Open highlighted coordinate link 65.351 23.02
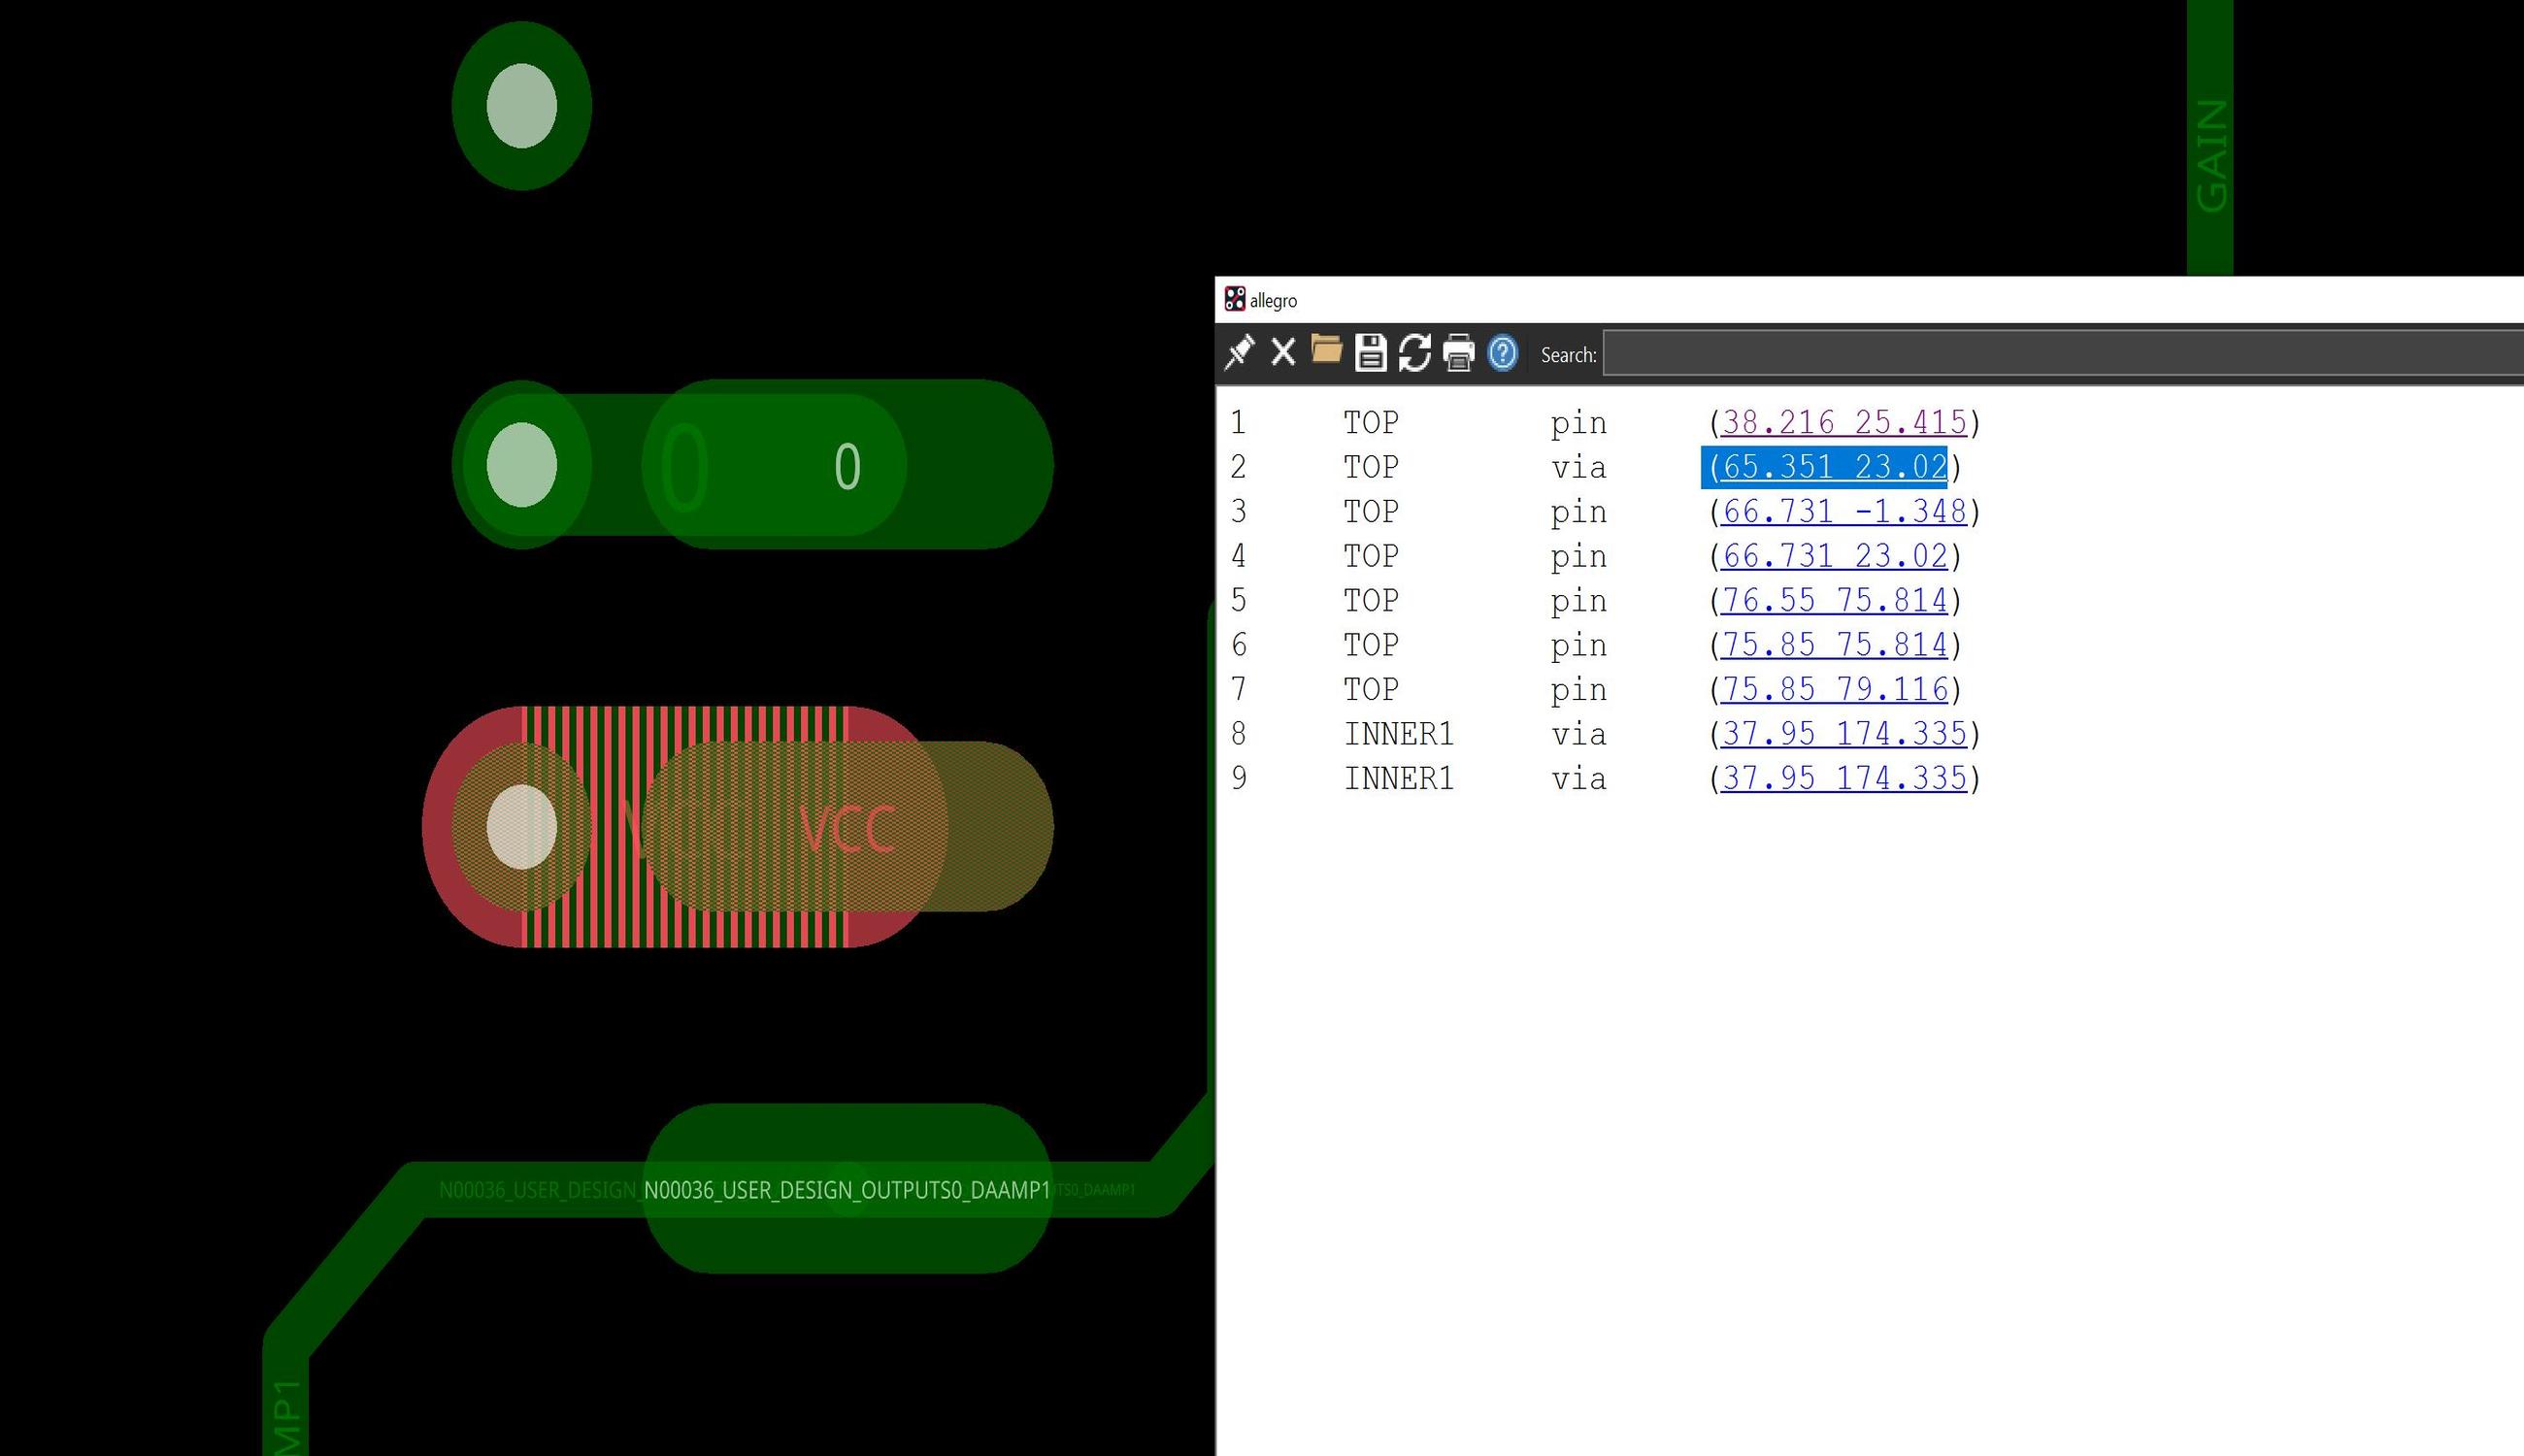The image size is (2524, 1456). (1834, 467)
